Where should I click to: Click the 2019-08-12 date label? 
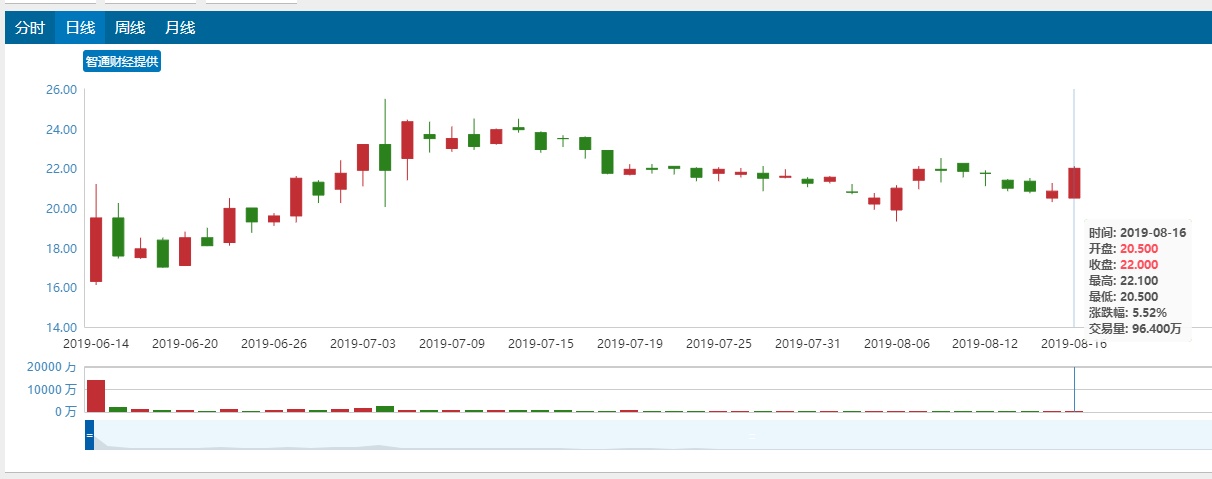click(986, 343)
